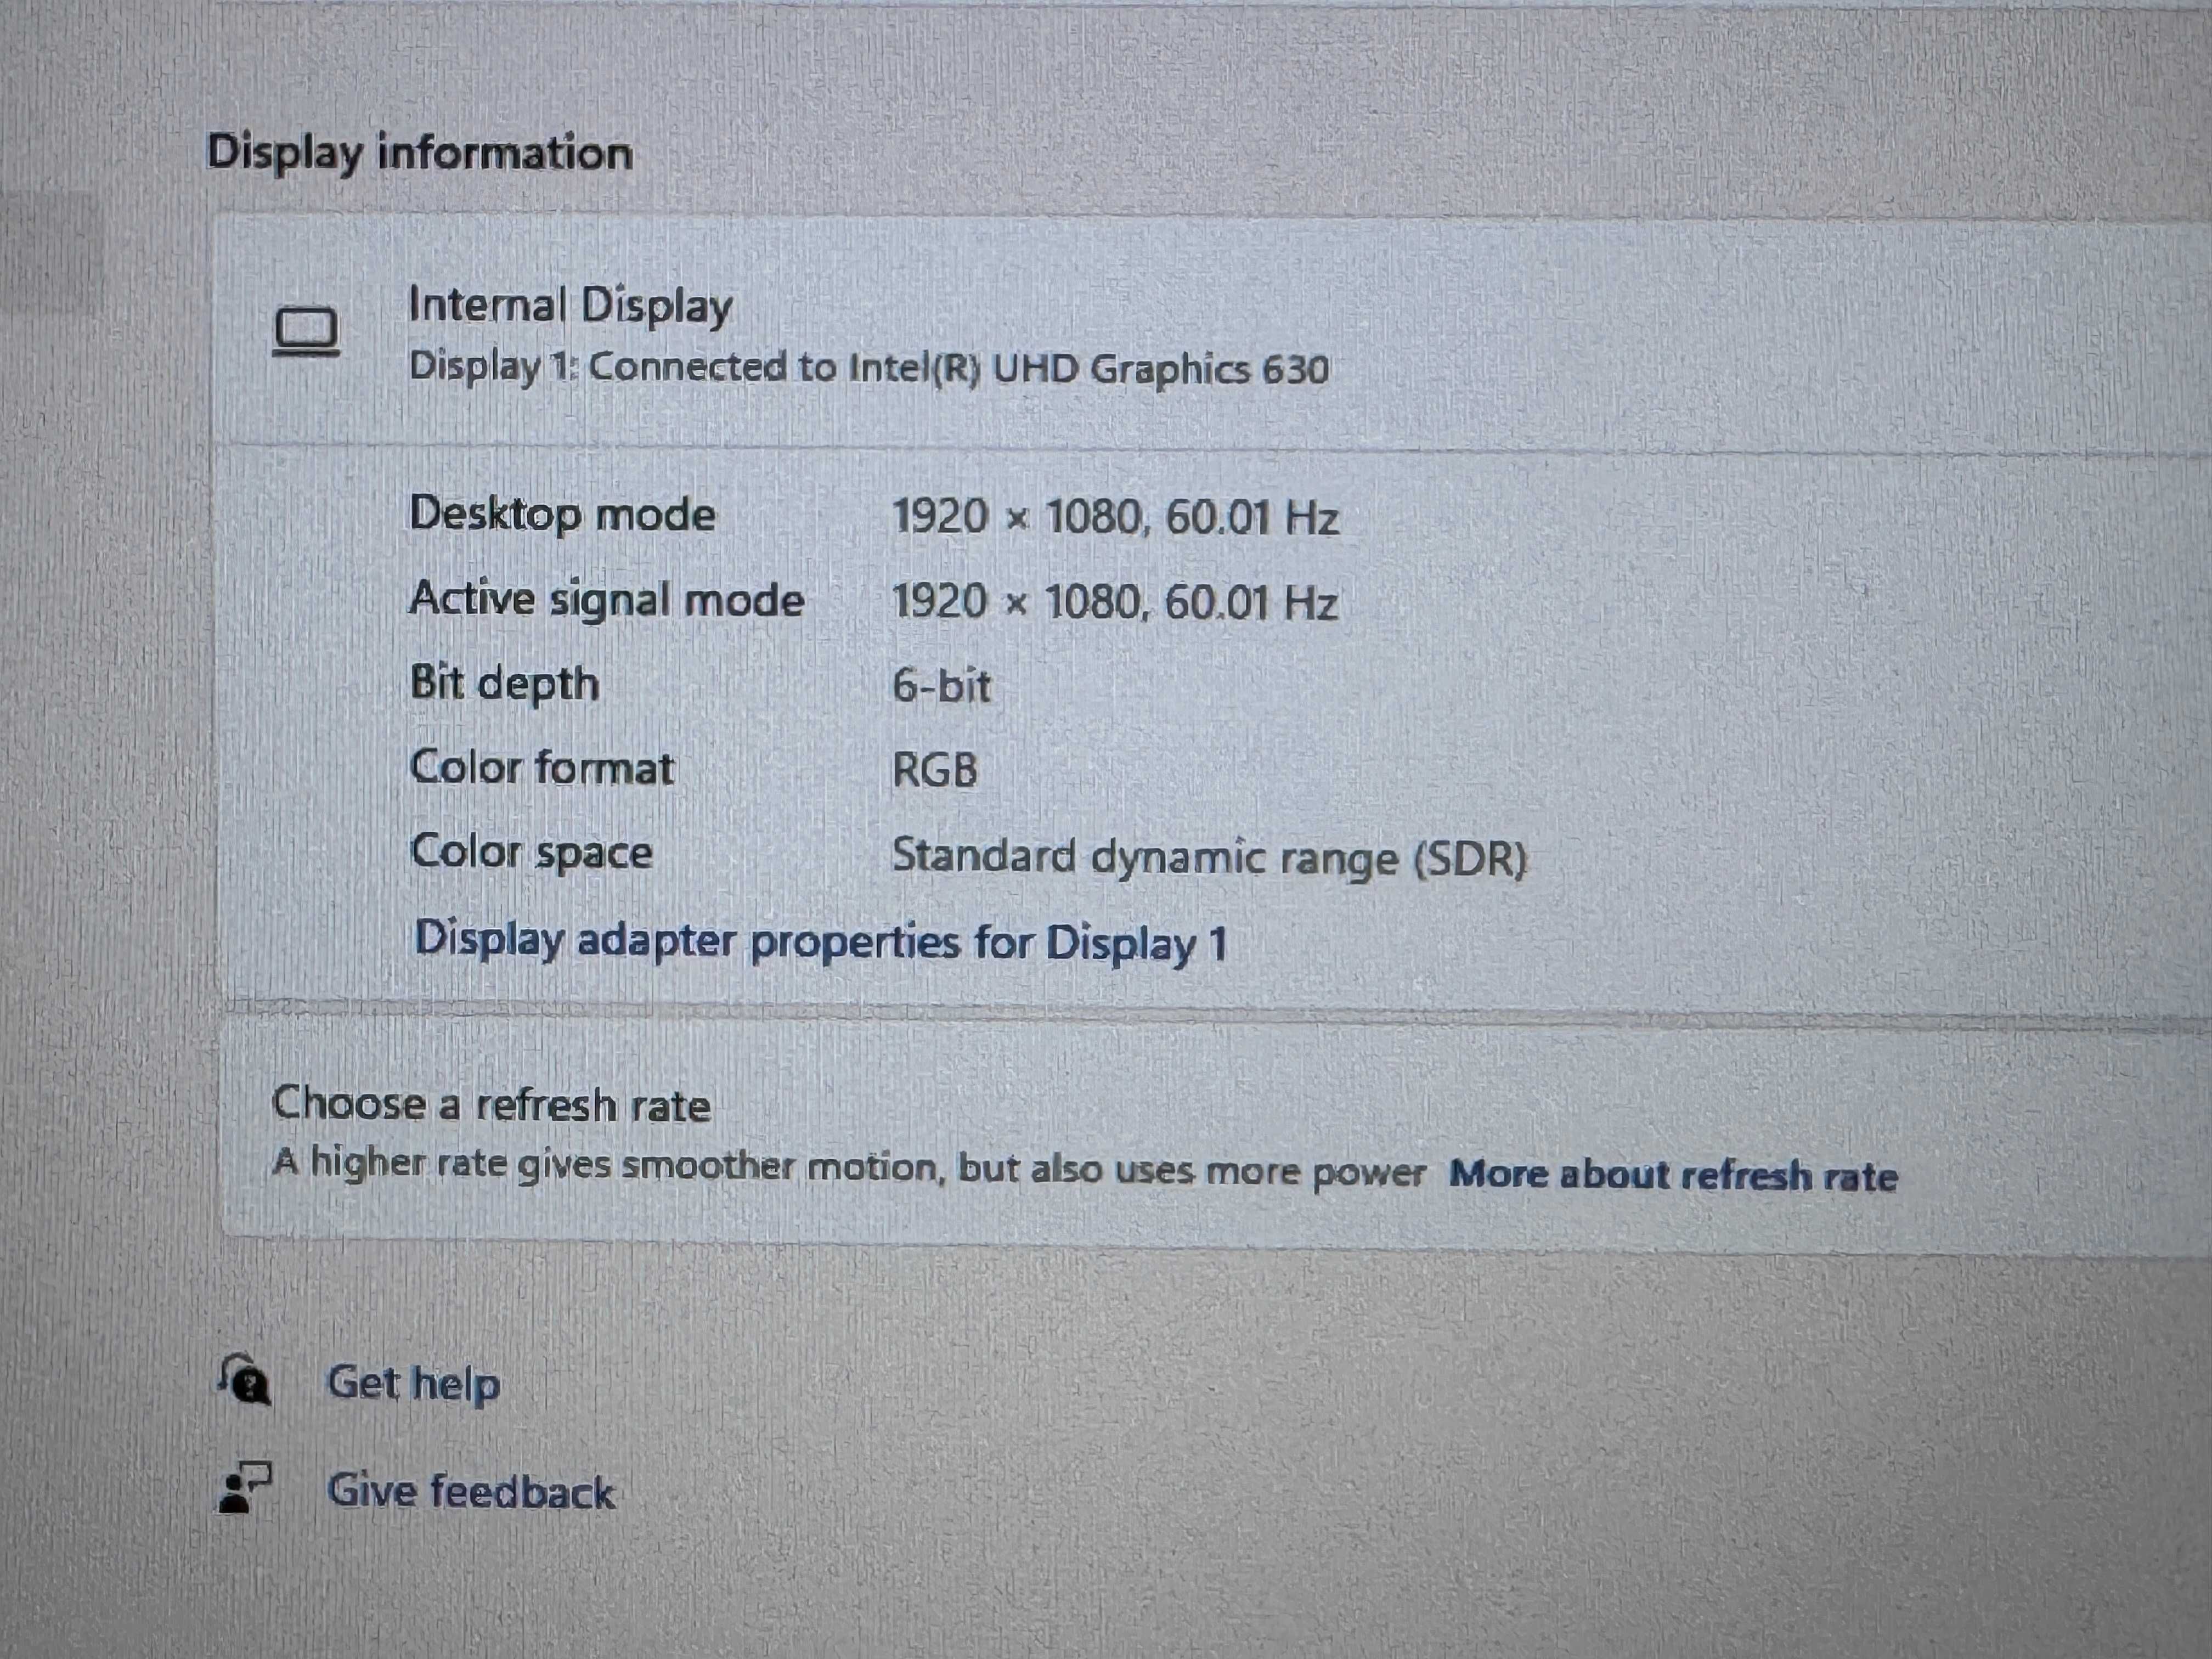Click the Desktop mode label
2212x1659 pixels.
[562, 515]
